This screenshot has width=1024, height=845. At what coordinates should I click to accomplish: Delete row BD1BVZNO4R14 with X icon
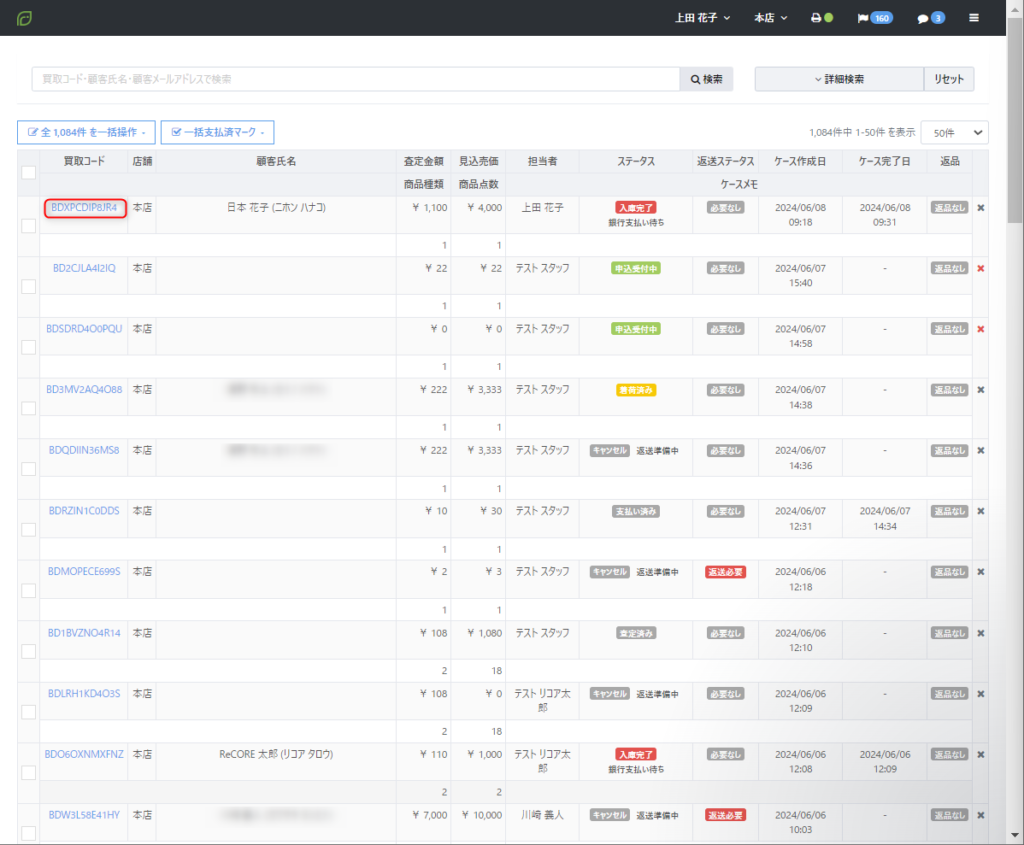point(980,633)
